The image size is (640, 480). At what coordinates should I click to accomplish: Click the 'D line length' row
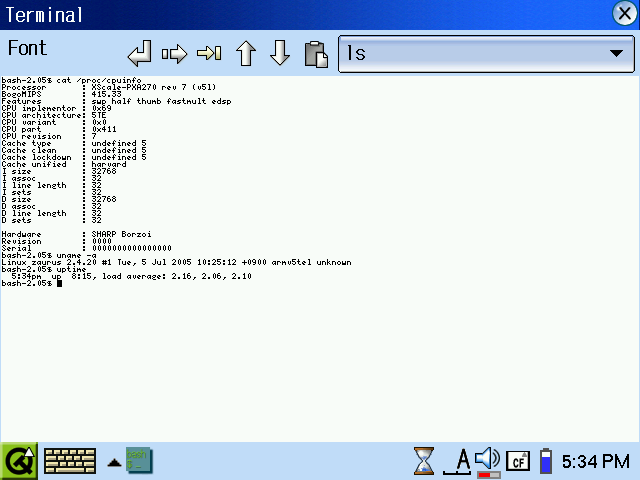(51, 213)
